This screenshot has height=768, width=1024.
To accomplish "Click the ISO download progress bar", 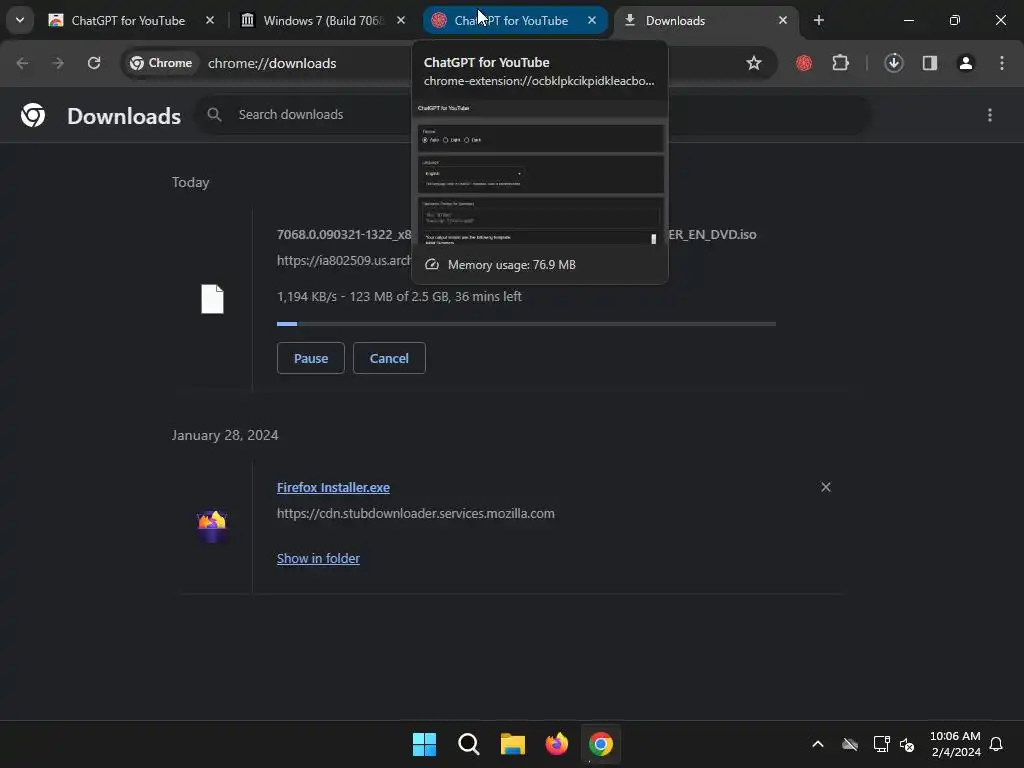I will 526,323.
